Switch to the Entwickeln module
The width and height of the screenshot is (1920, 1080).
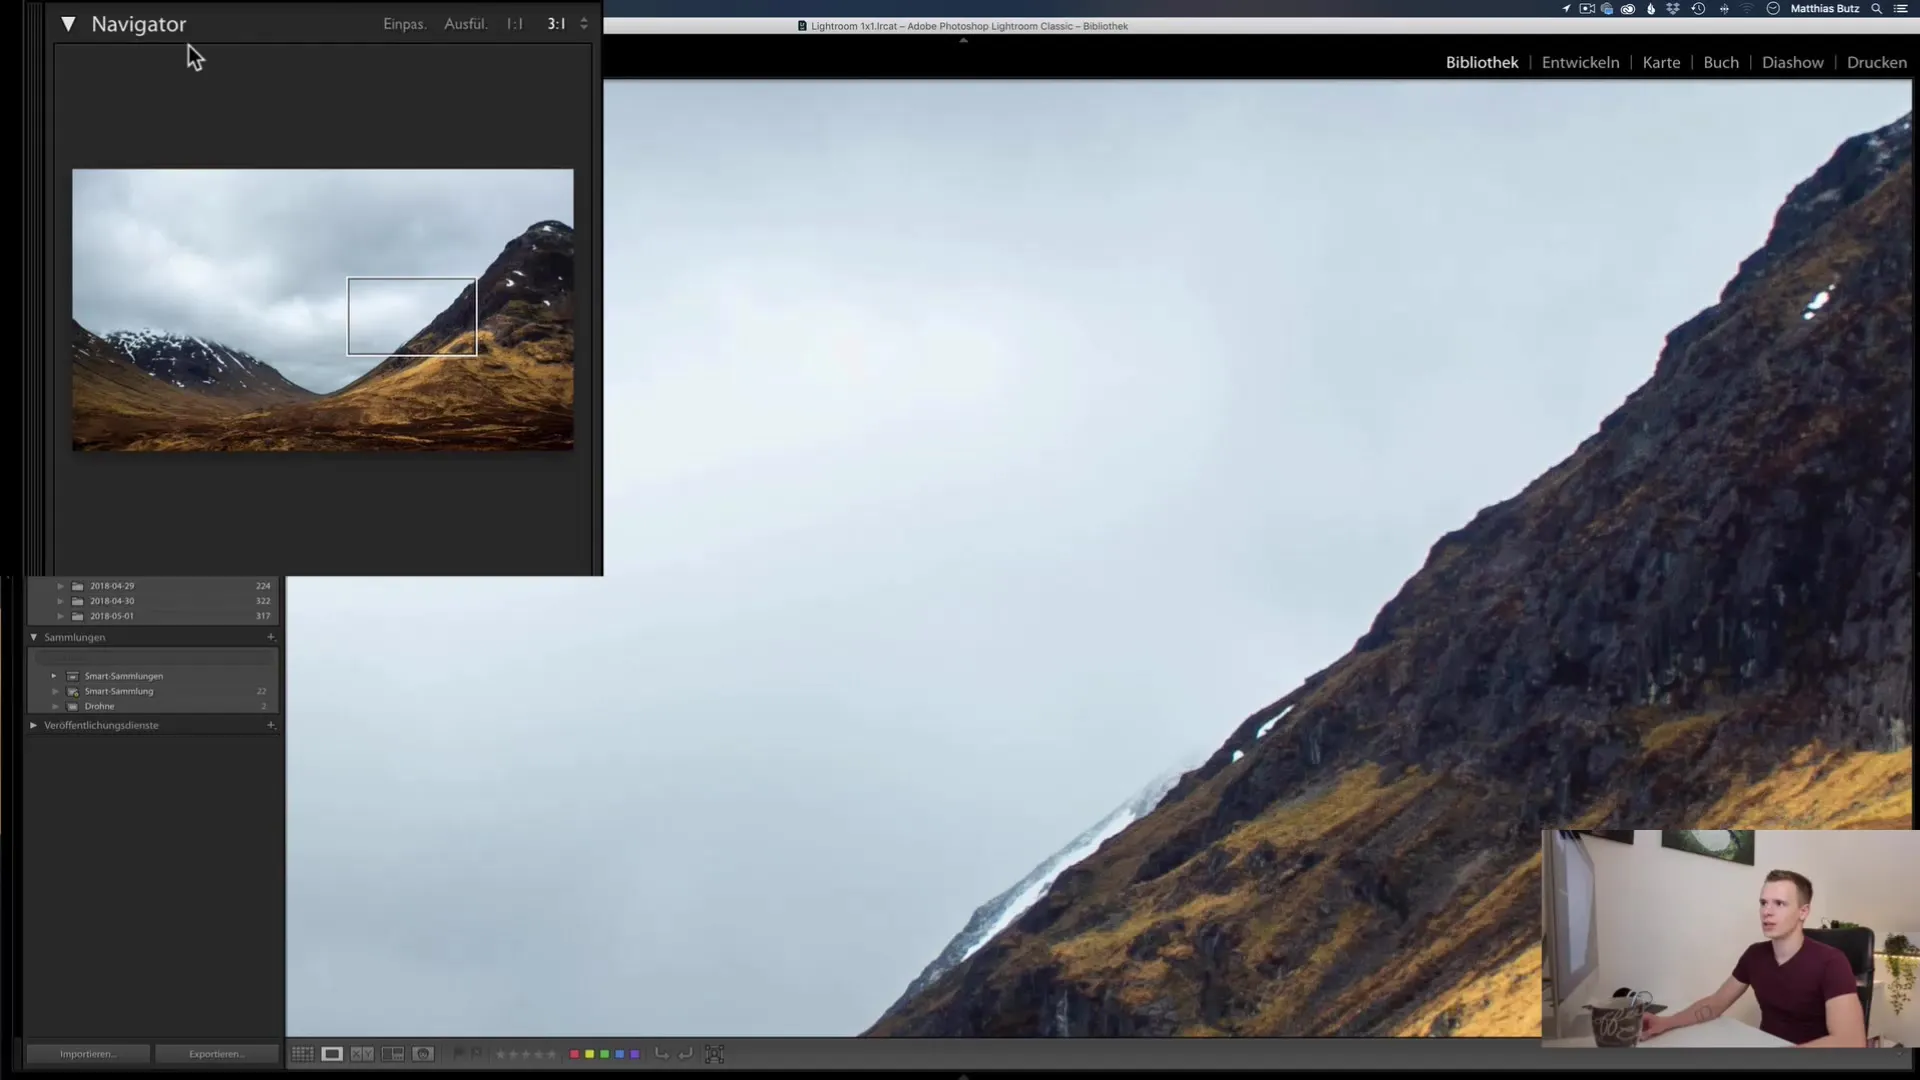coord(1580,62)
